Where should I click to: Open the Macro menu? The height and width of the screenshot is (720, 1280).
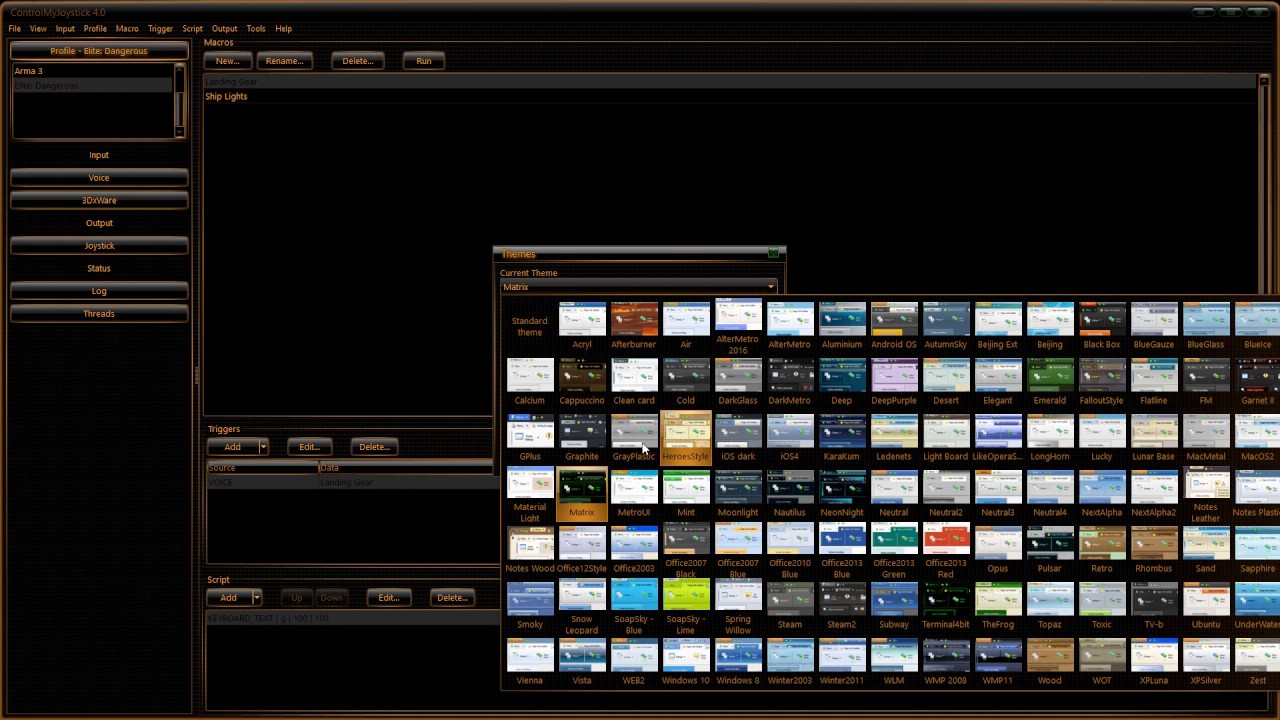coord(127,29)
